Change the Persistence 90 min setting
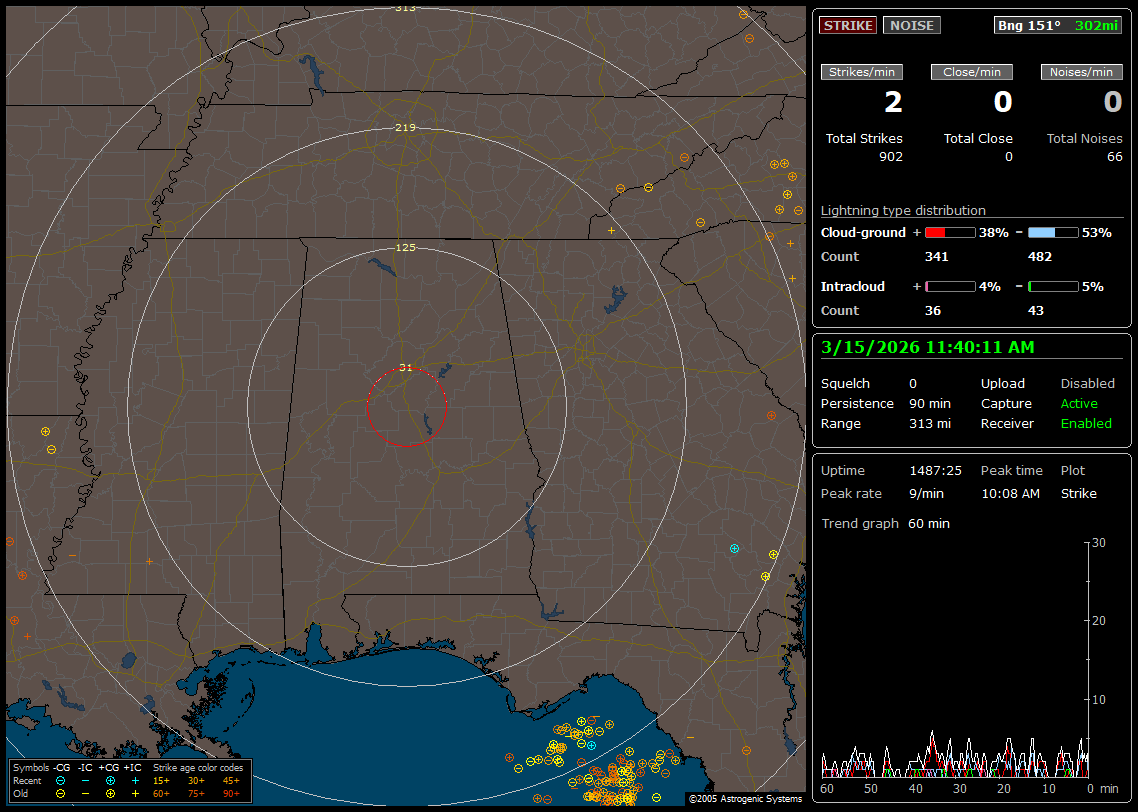 click(930, 403)
